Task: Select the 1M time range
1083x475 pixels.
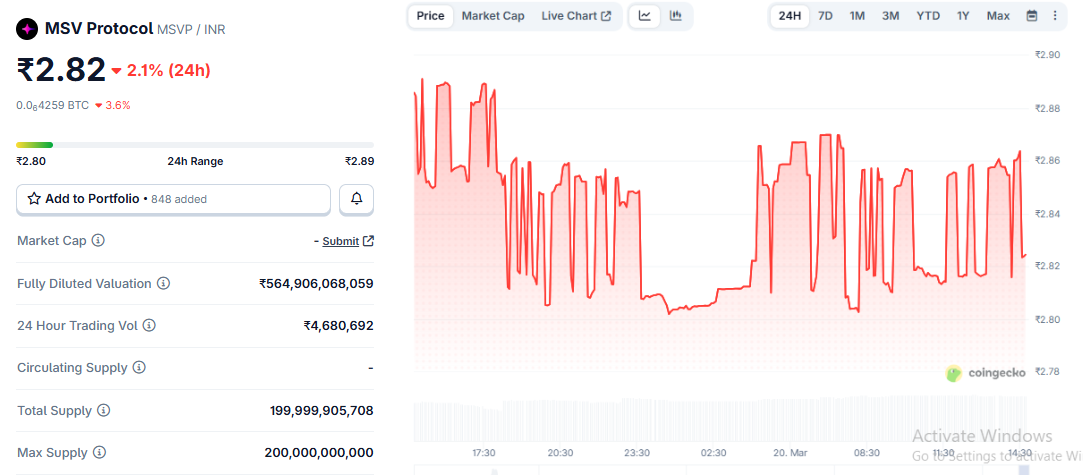Action: (x=857, y=16)
